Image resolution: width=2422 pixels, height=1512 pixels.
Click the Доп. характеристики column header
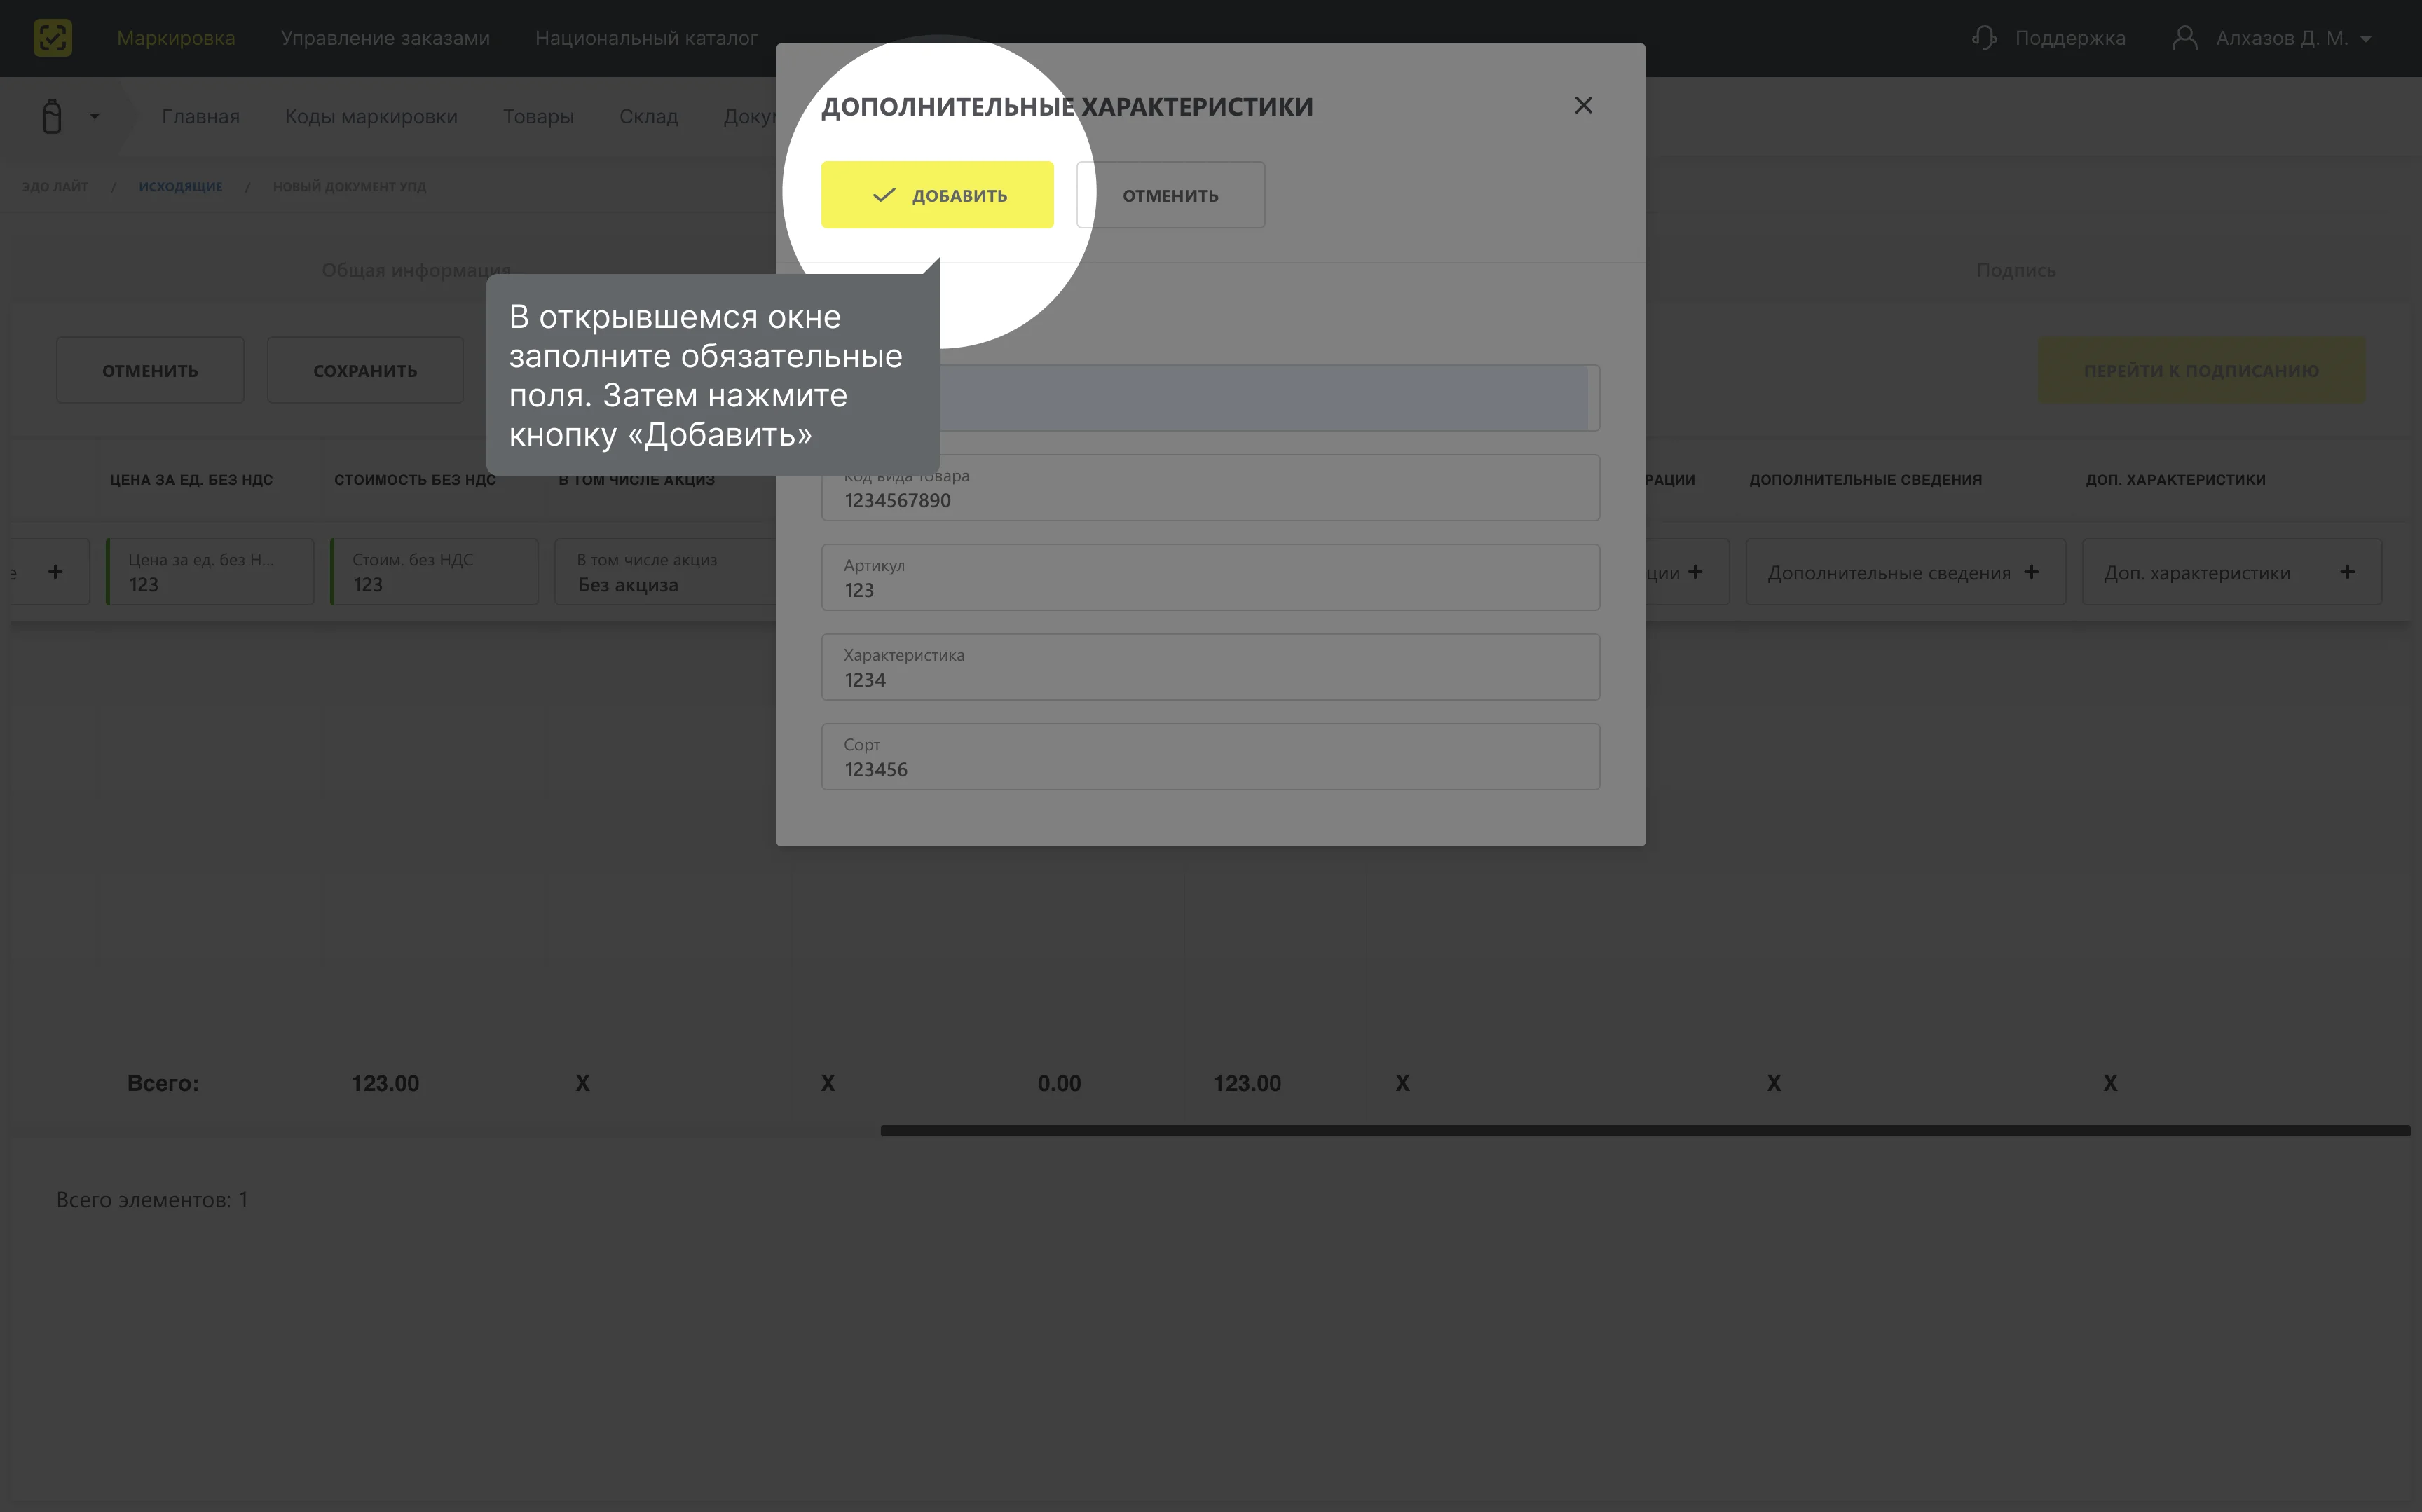click(2176, 480)
